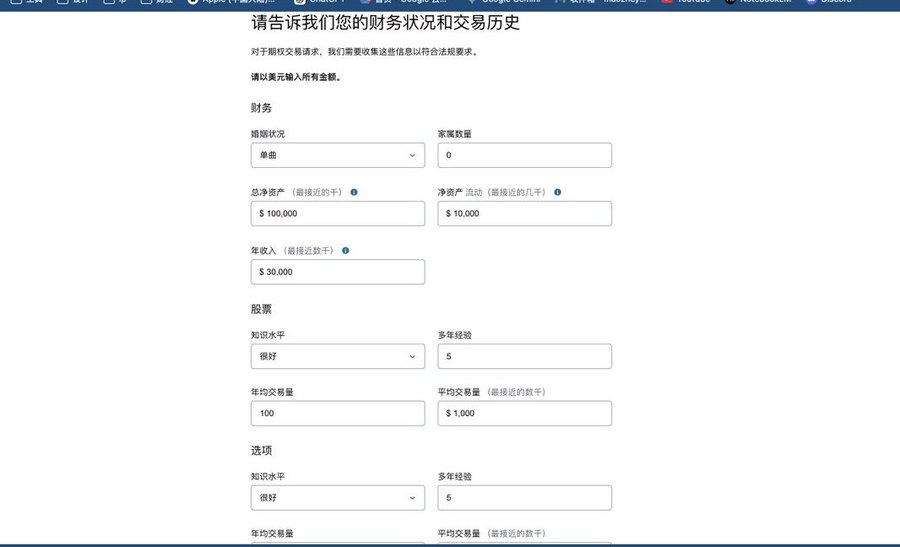Click the 选项 section title
Screen dimensions: 900x547
pyautogui.click(x=261, y=451)
